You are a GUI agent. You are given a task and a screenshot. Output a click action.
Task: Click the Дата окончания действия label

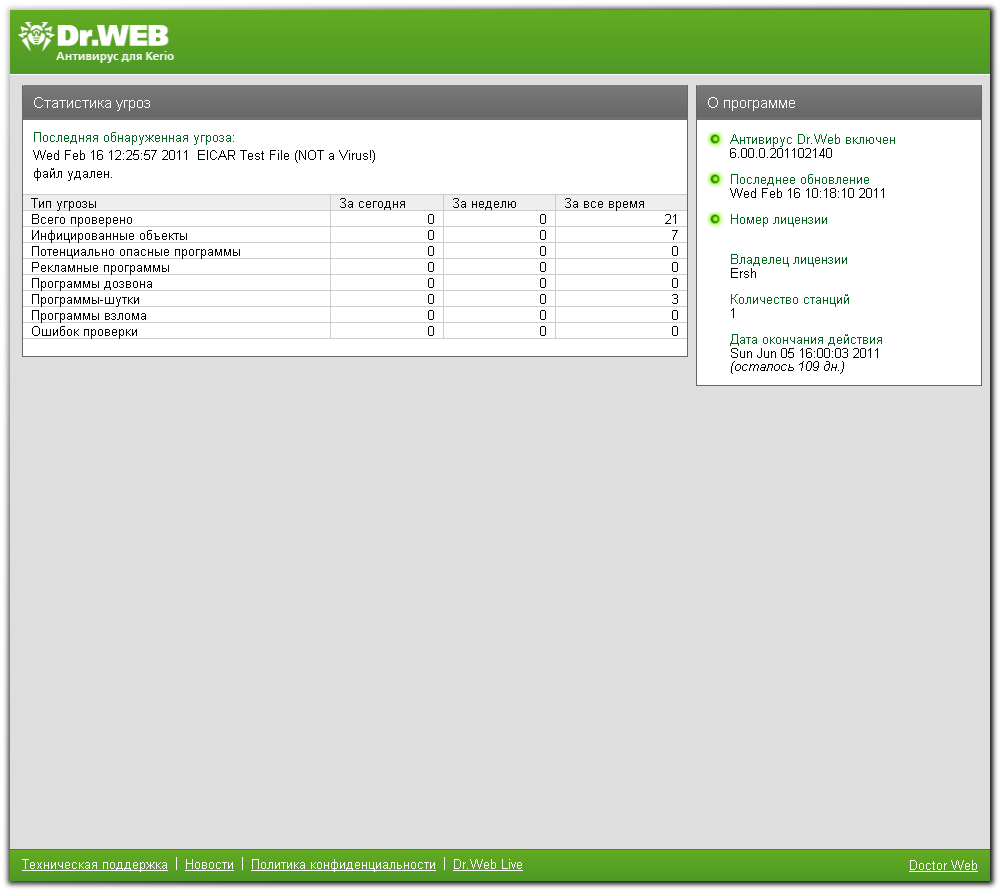pyautogui.click(x=806, y=339)
